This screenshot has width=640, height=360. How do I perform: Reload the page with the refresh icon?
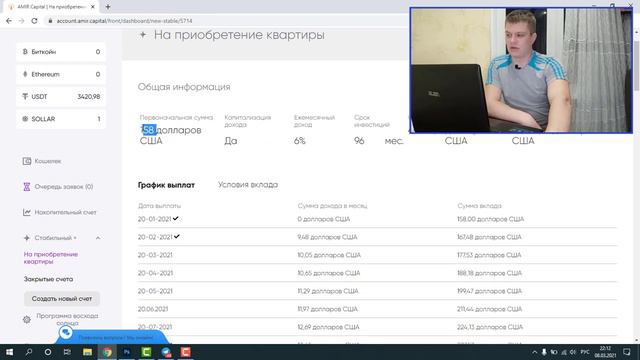34,20
